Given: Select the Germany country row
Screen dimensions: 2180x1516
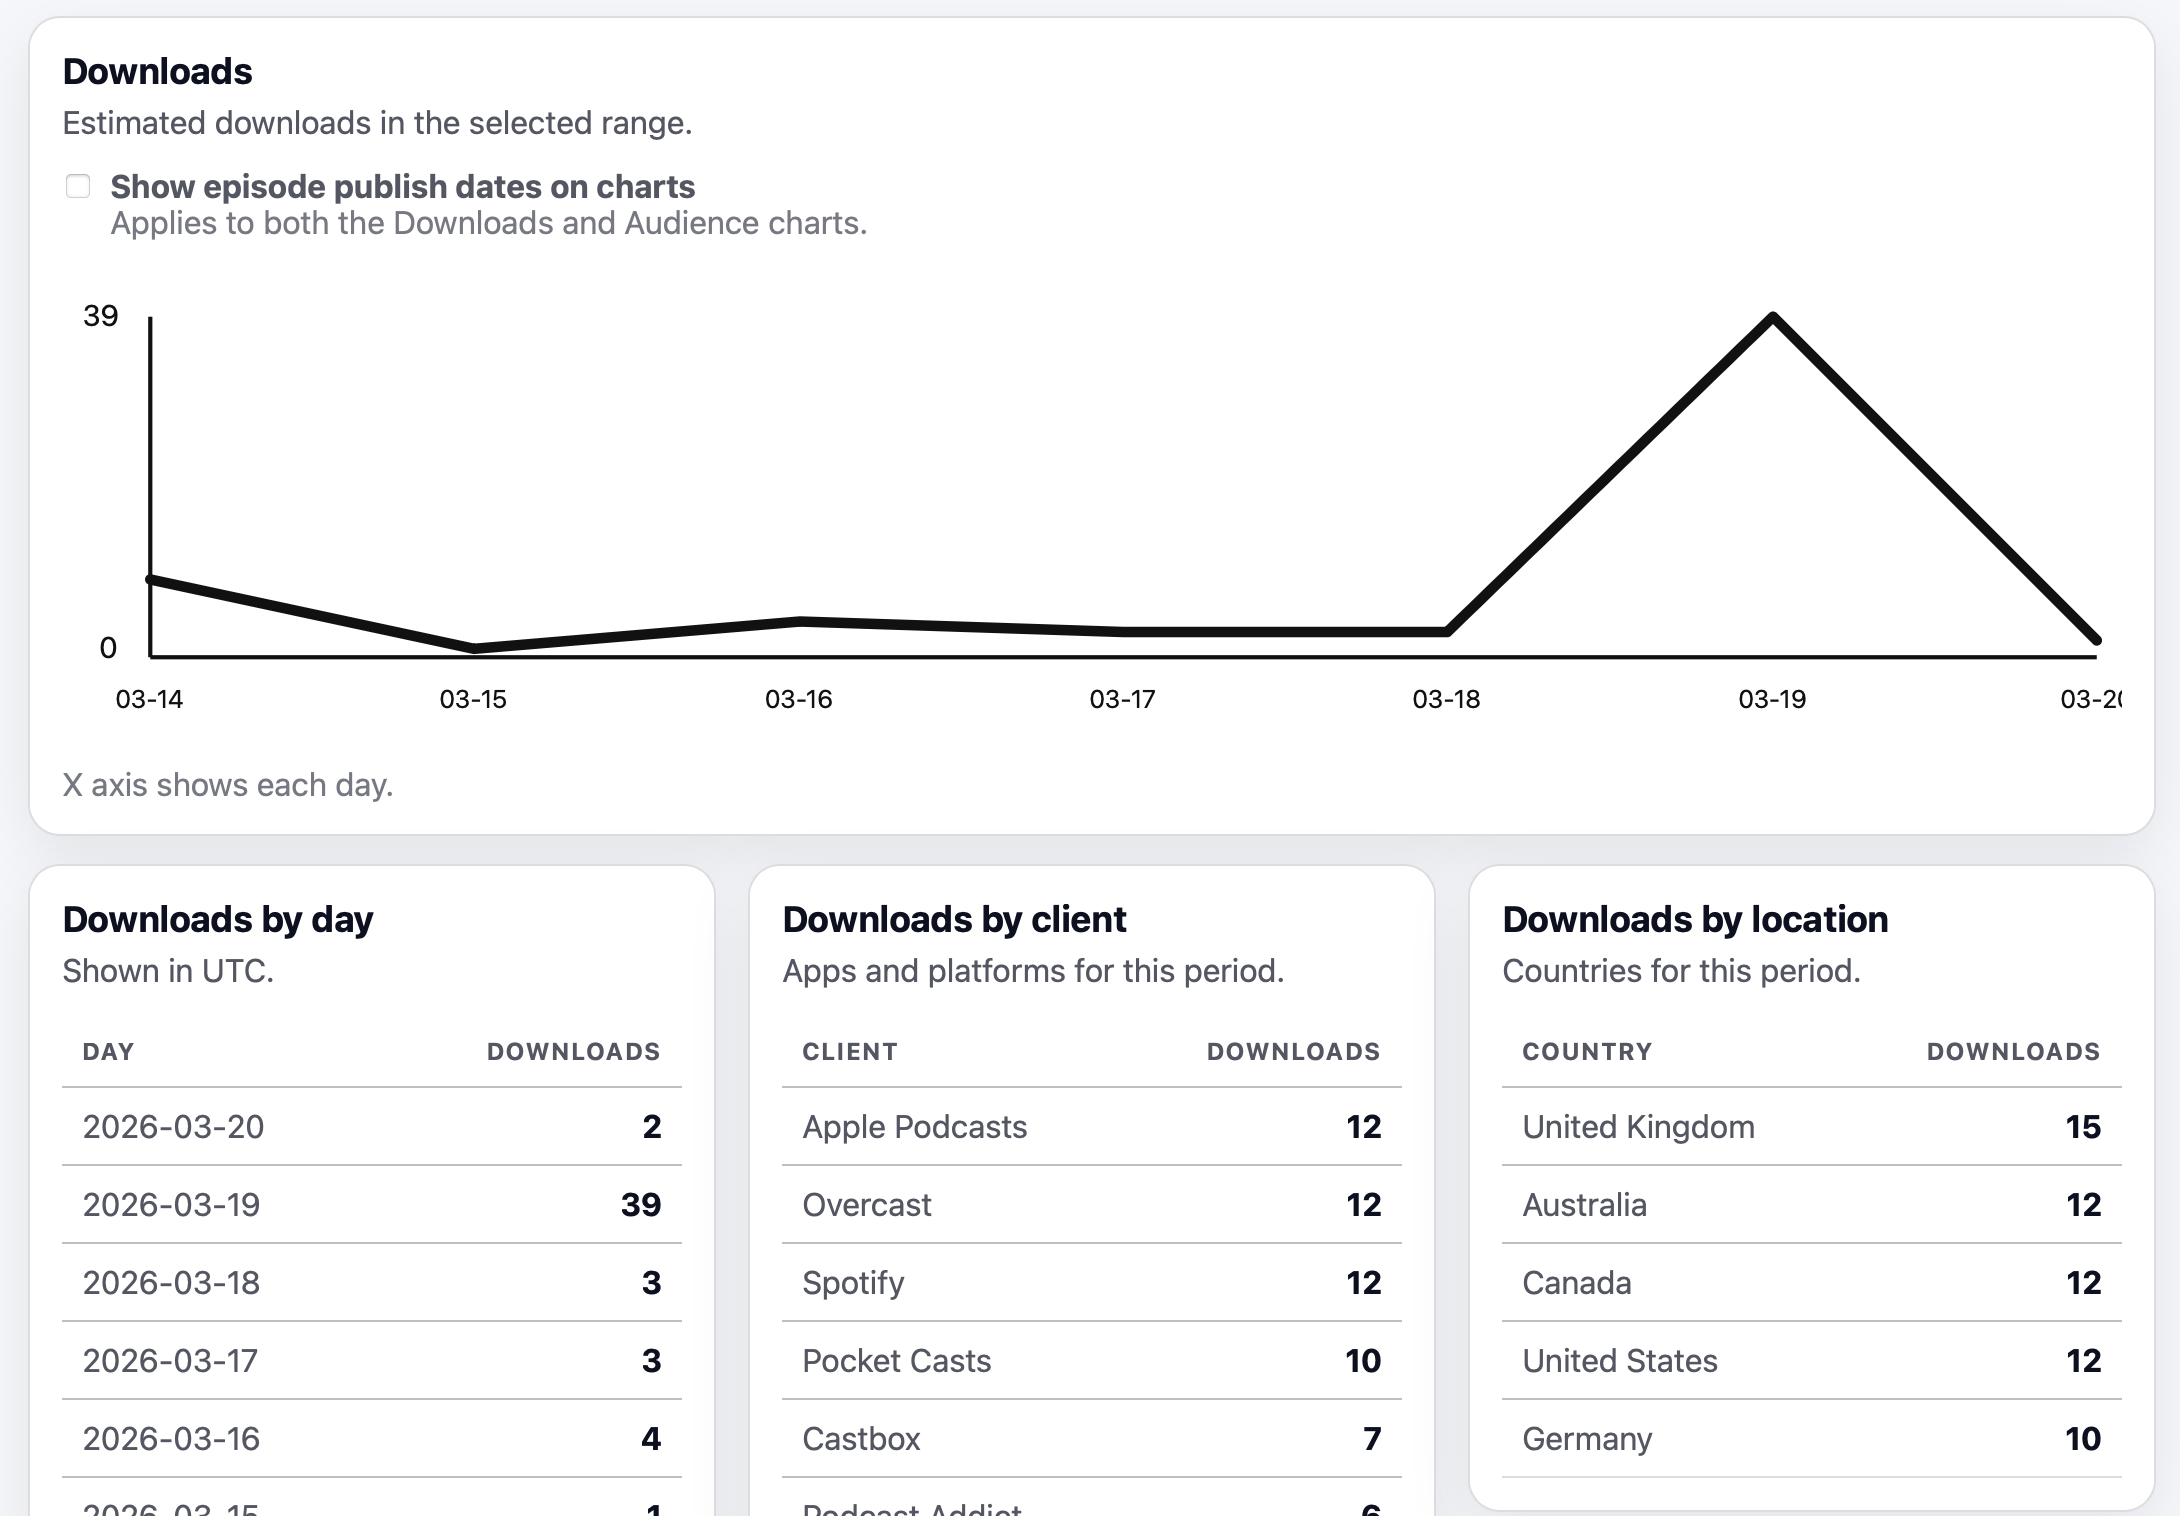Looking at the screenshot, I should tap(1811, 1439).
